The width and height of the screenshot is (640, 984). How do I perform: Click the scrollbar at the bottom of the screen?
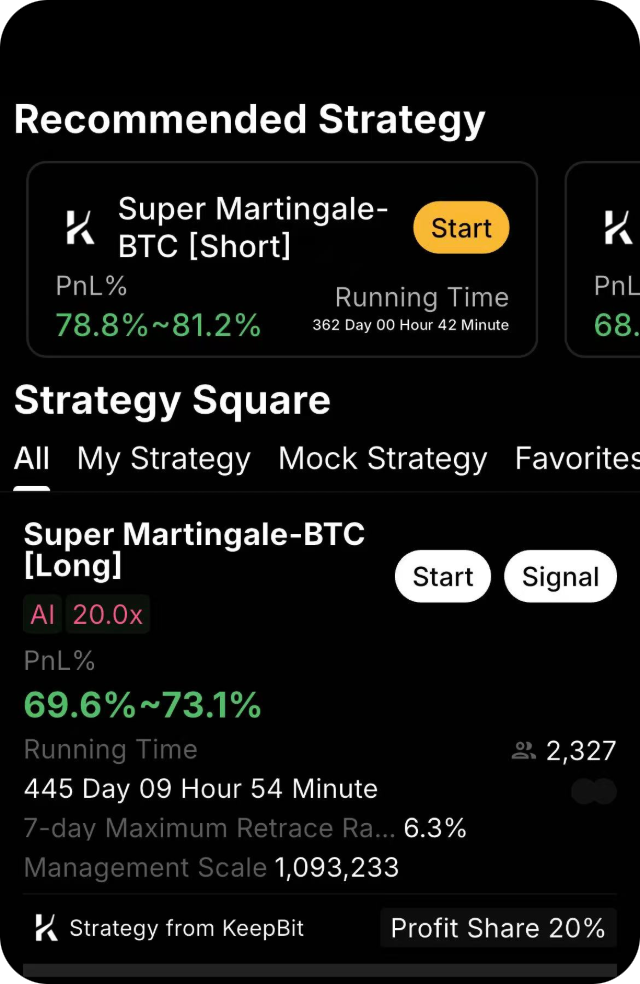click(320, 967)
